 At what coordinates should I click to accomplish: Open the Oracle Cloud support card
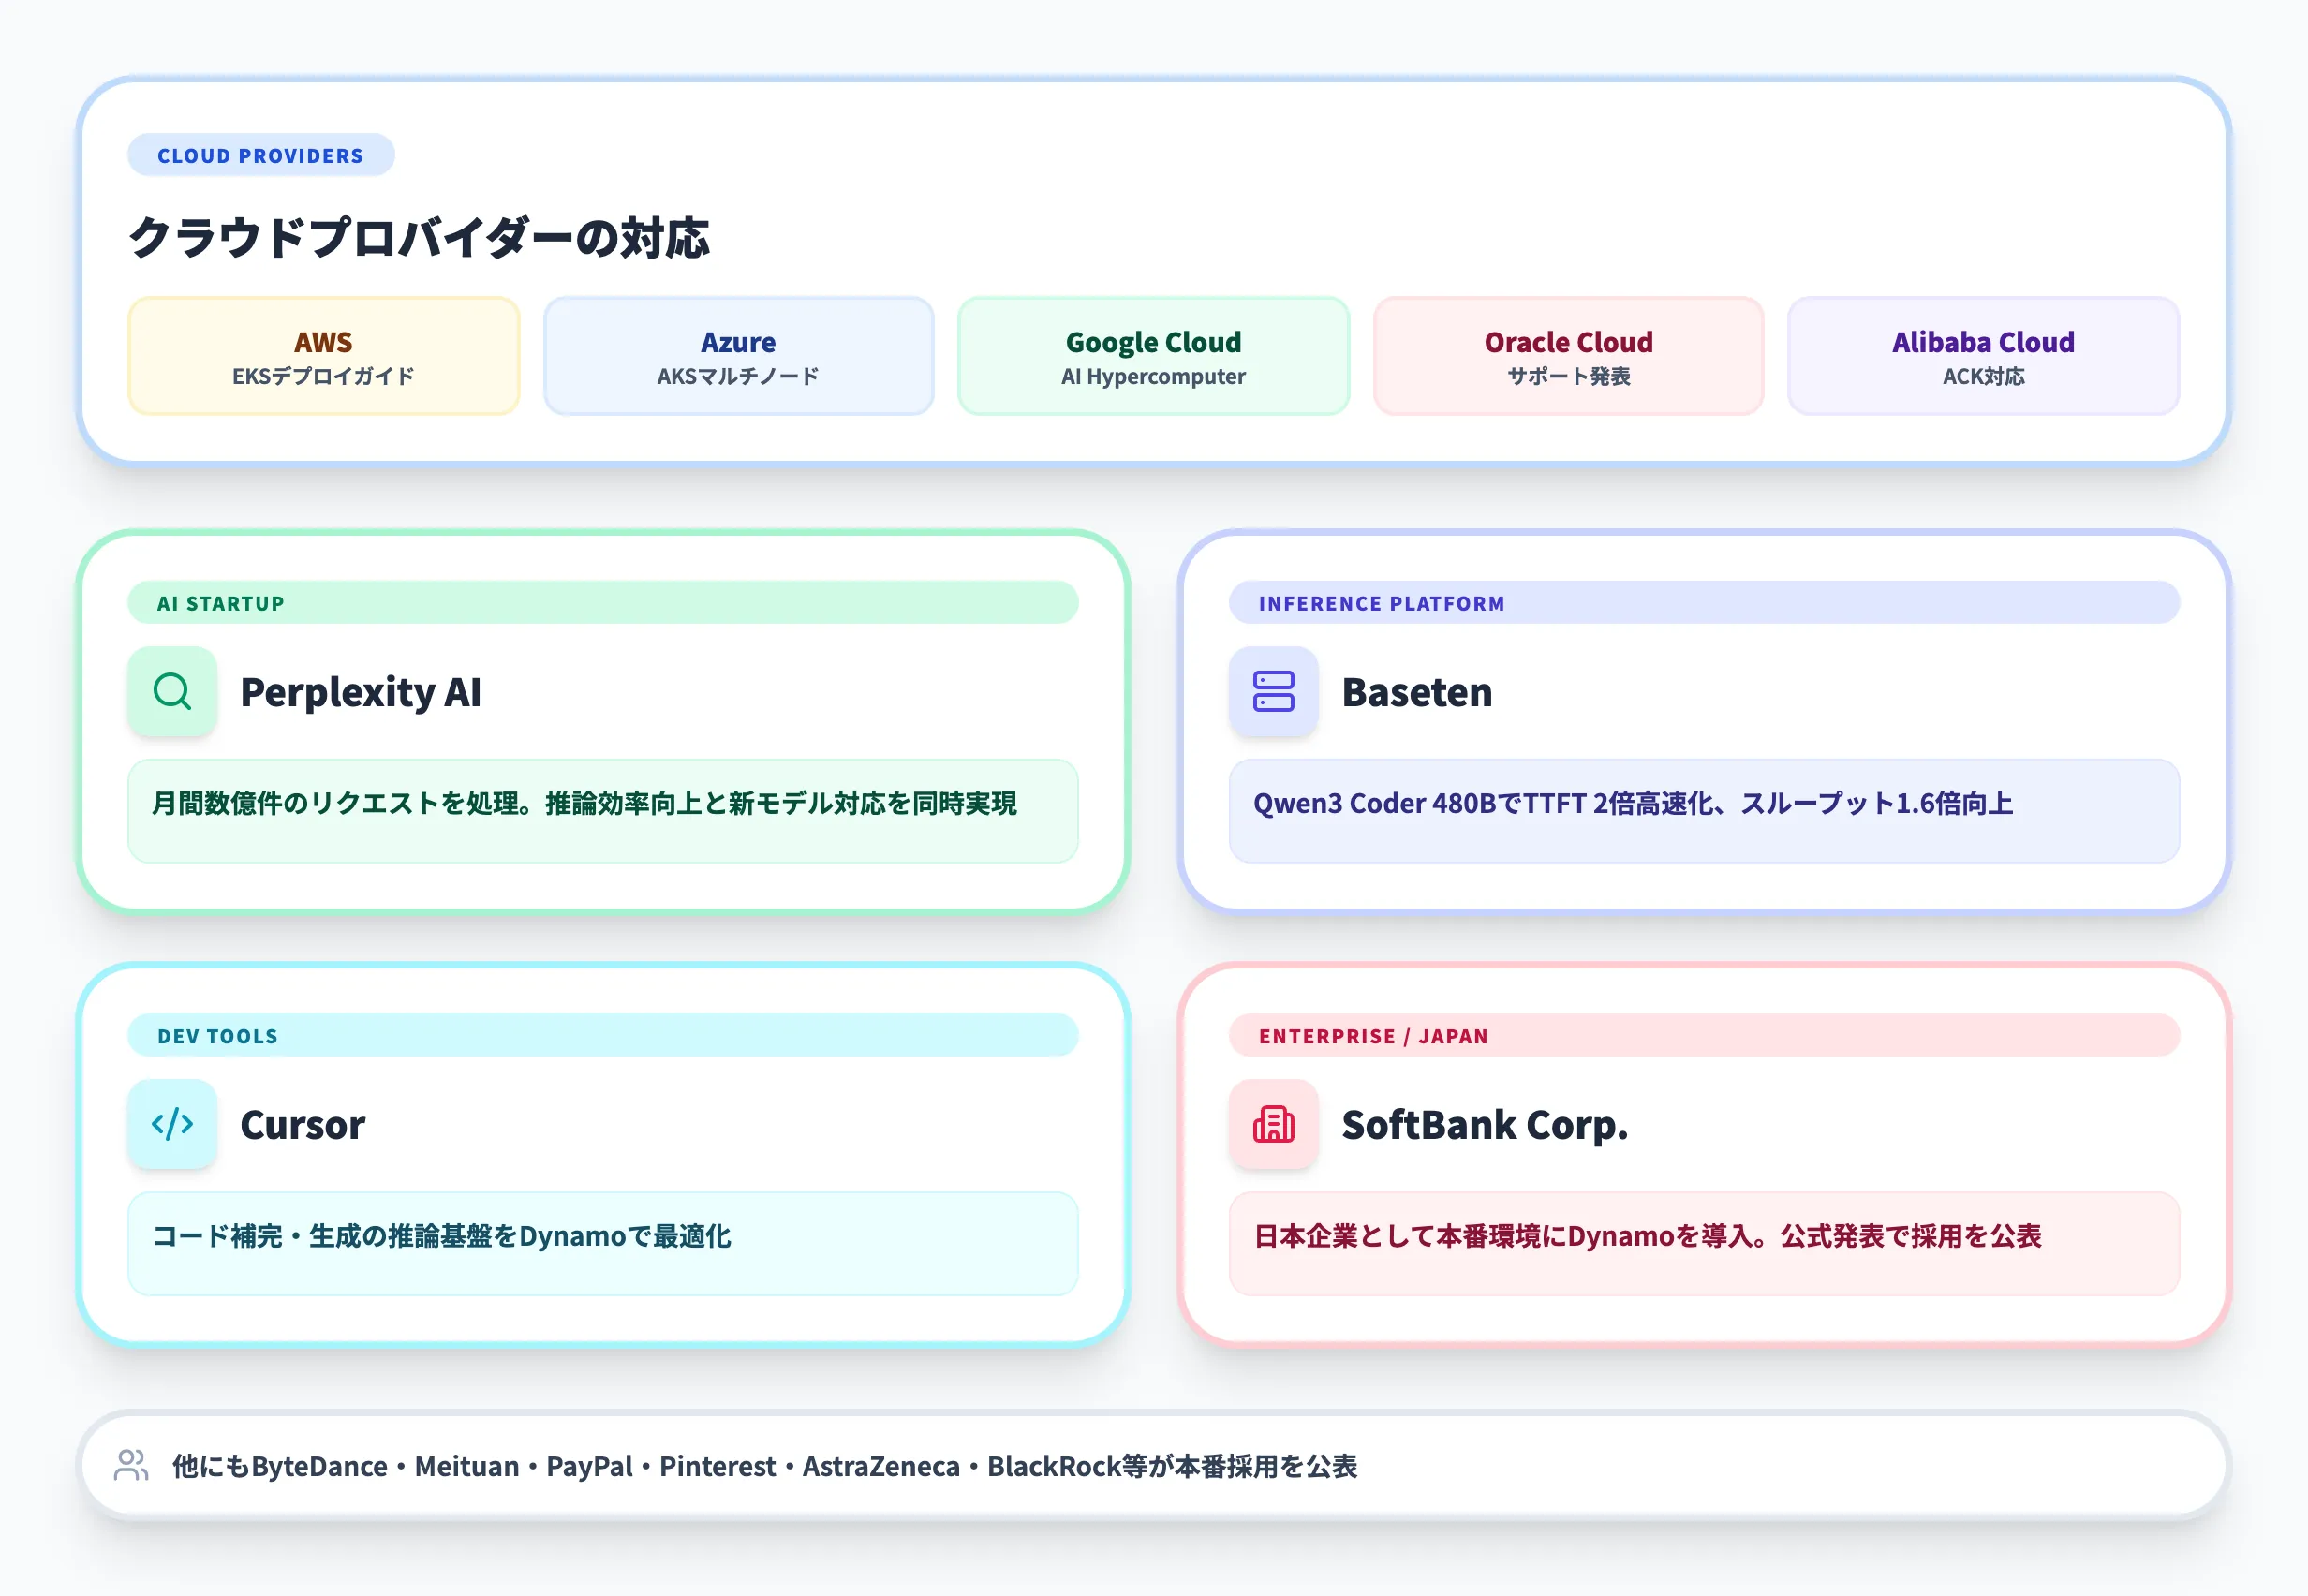[x=1568, y=356]
